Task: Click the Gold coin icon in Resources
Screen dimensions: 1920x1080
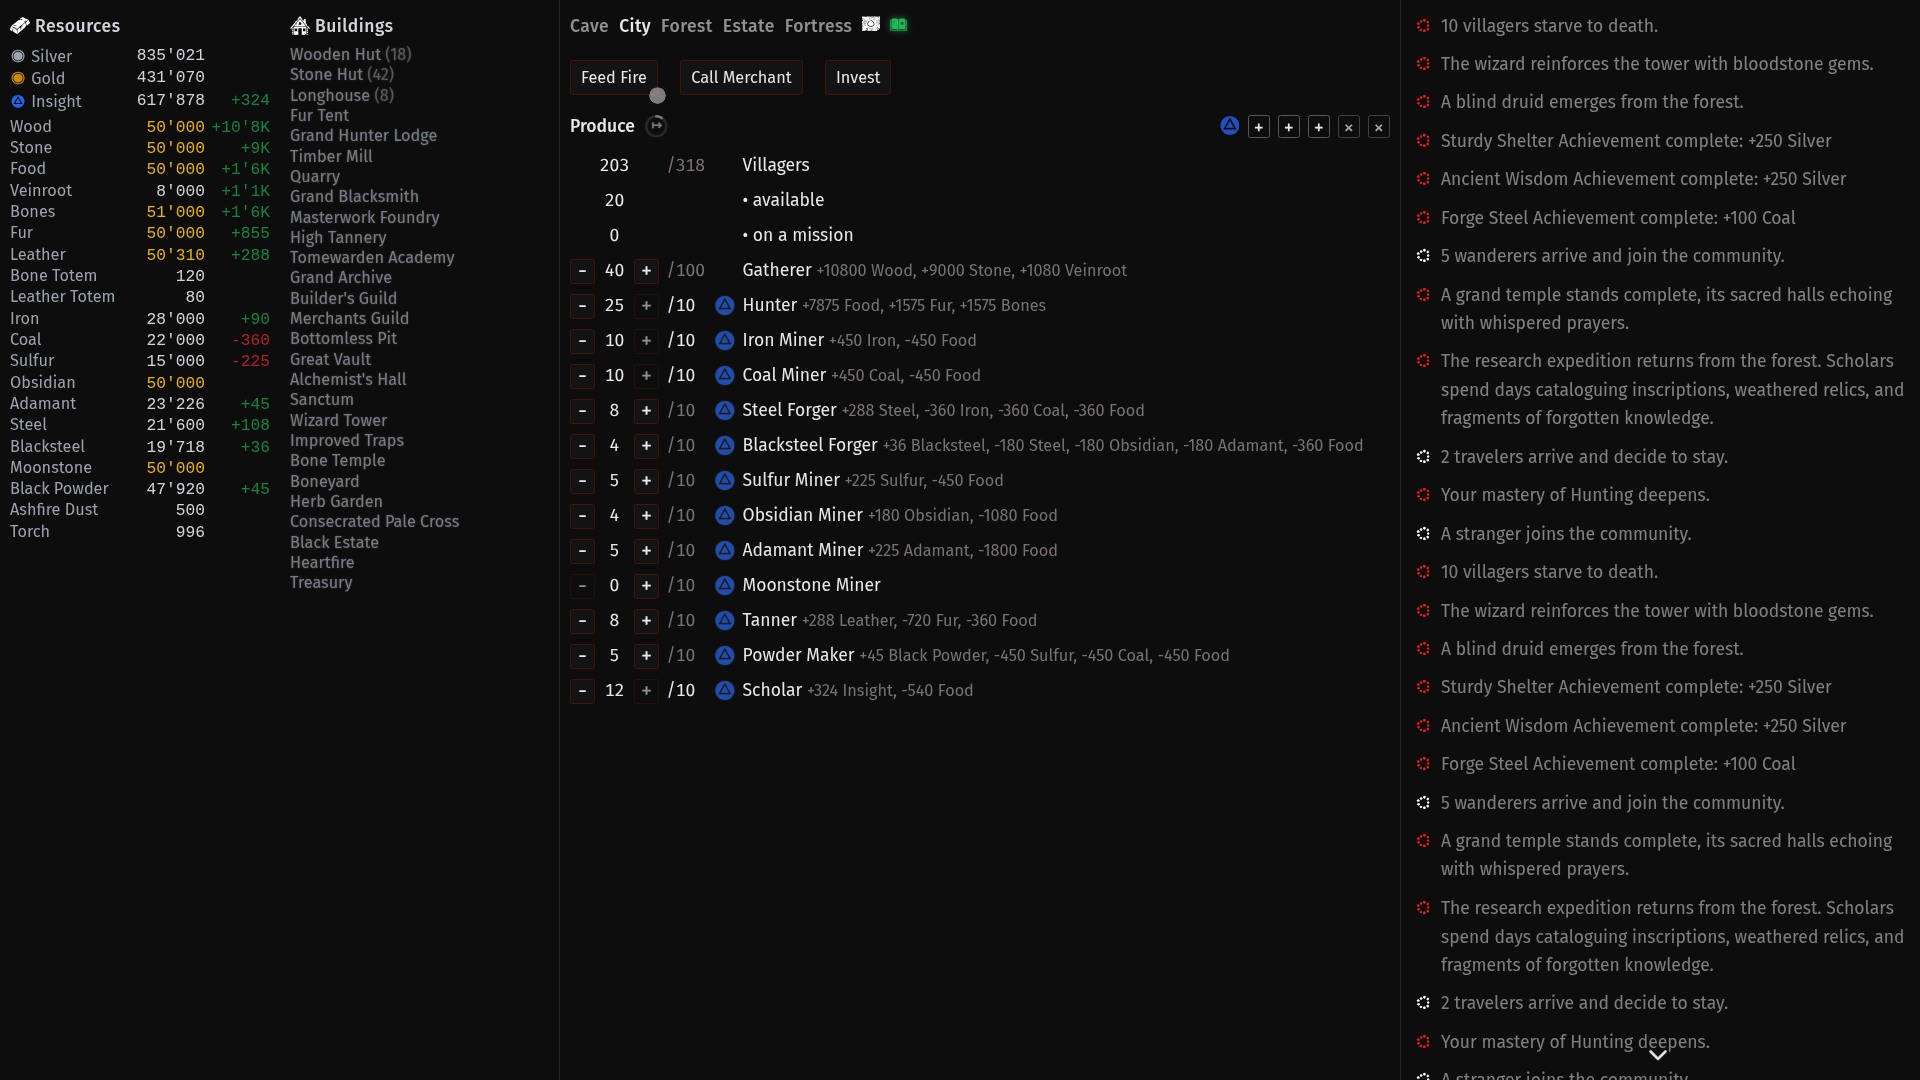Action: click(x=18, y=78)
